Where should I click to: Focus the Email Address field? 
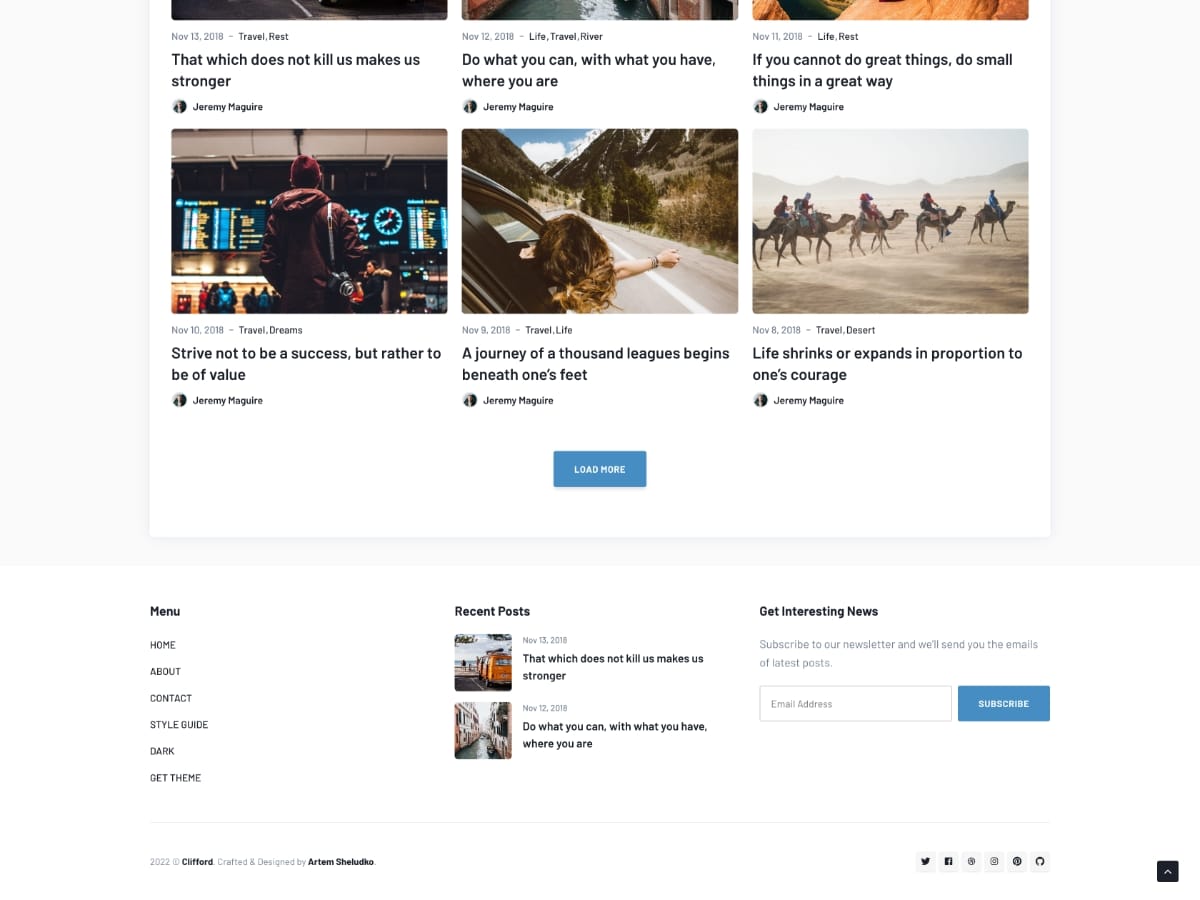coord(855,703)
